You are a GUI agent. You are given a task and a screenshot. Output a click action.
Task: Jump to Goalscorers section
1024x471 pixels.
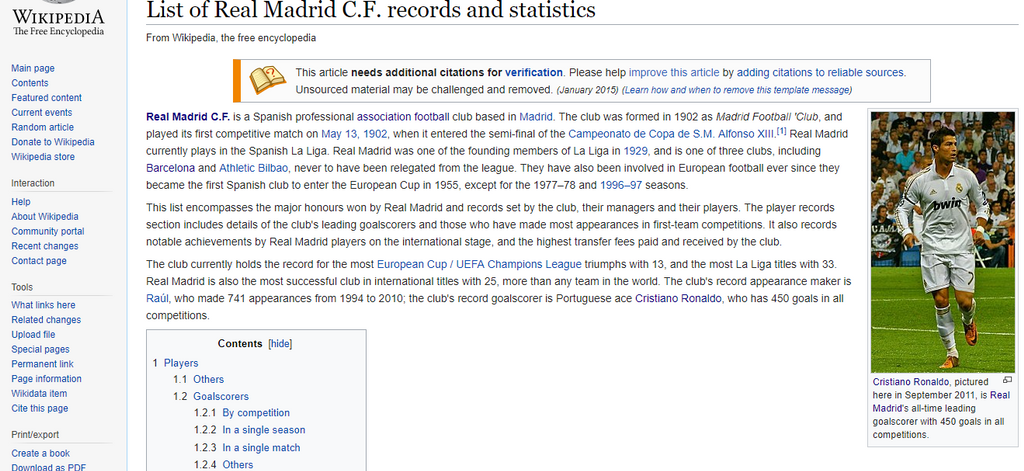(221, 397)
